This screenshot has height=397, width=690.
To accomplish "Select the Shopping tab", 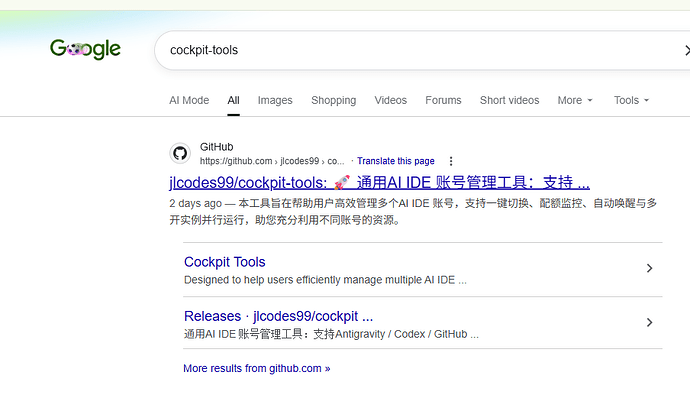I will click(x=334, y=100).
